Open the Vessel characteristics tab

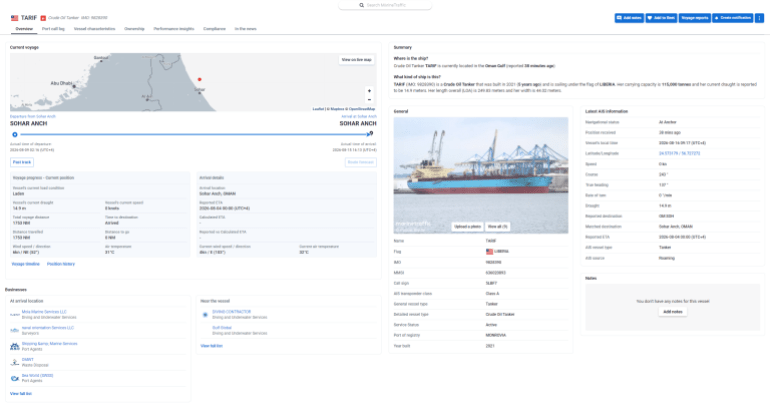pyautogui.click(x=94, y=29)
